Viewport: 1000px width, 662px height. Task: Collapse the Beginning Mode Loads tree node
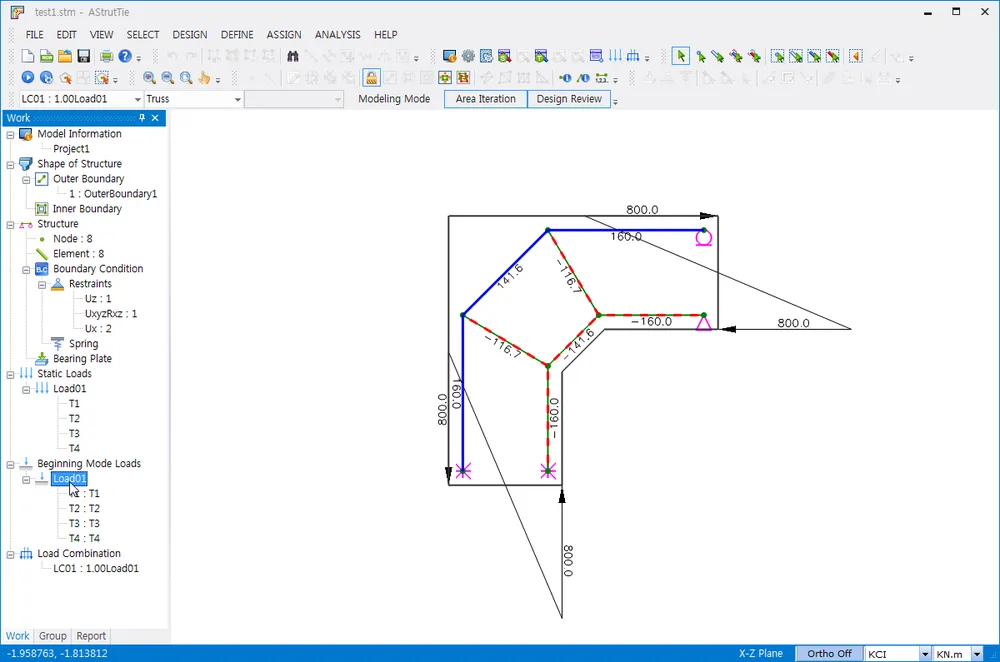[x=10, y=464]
